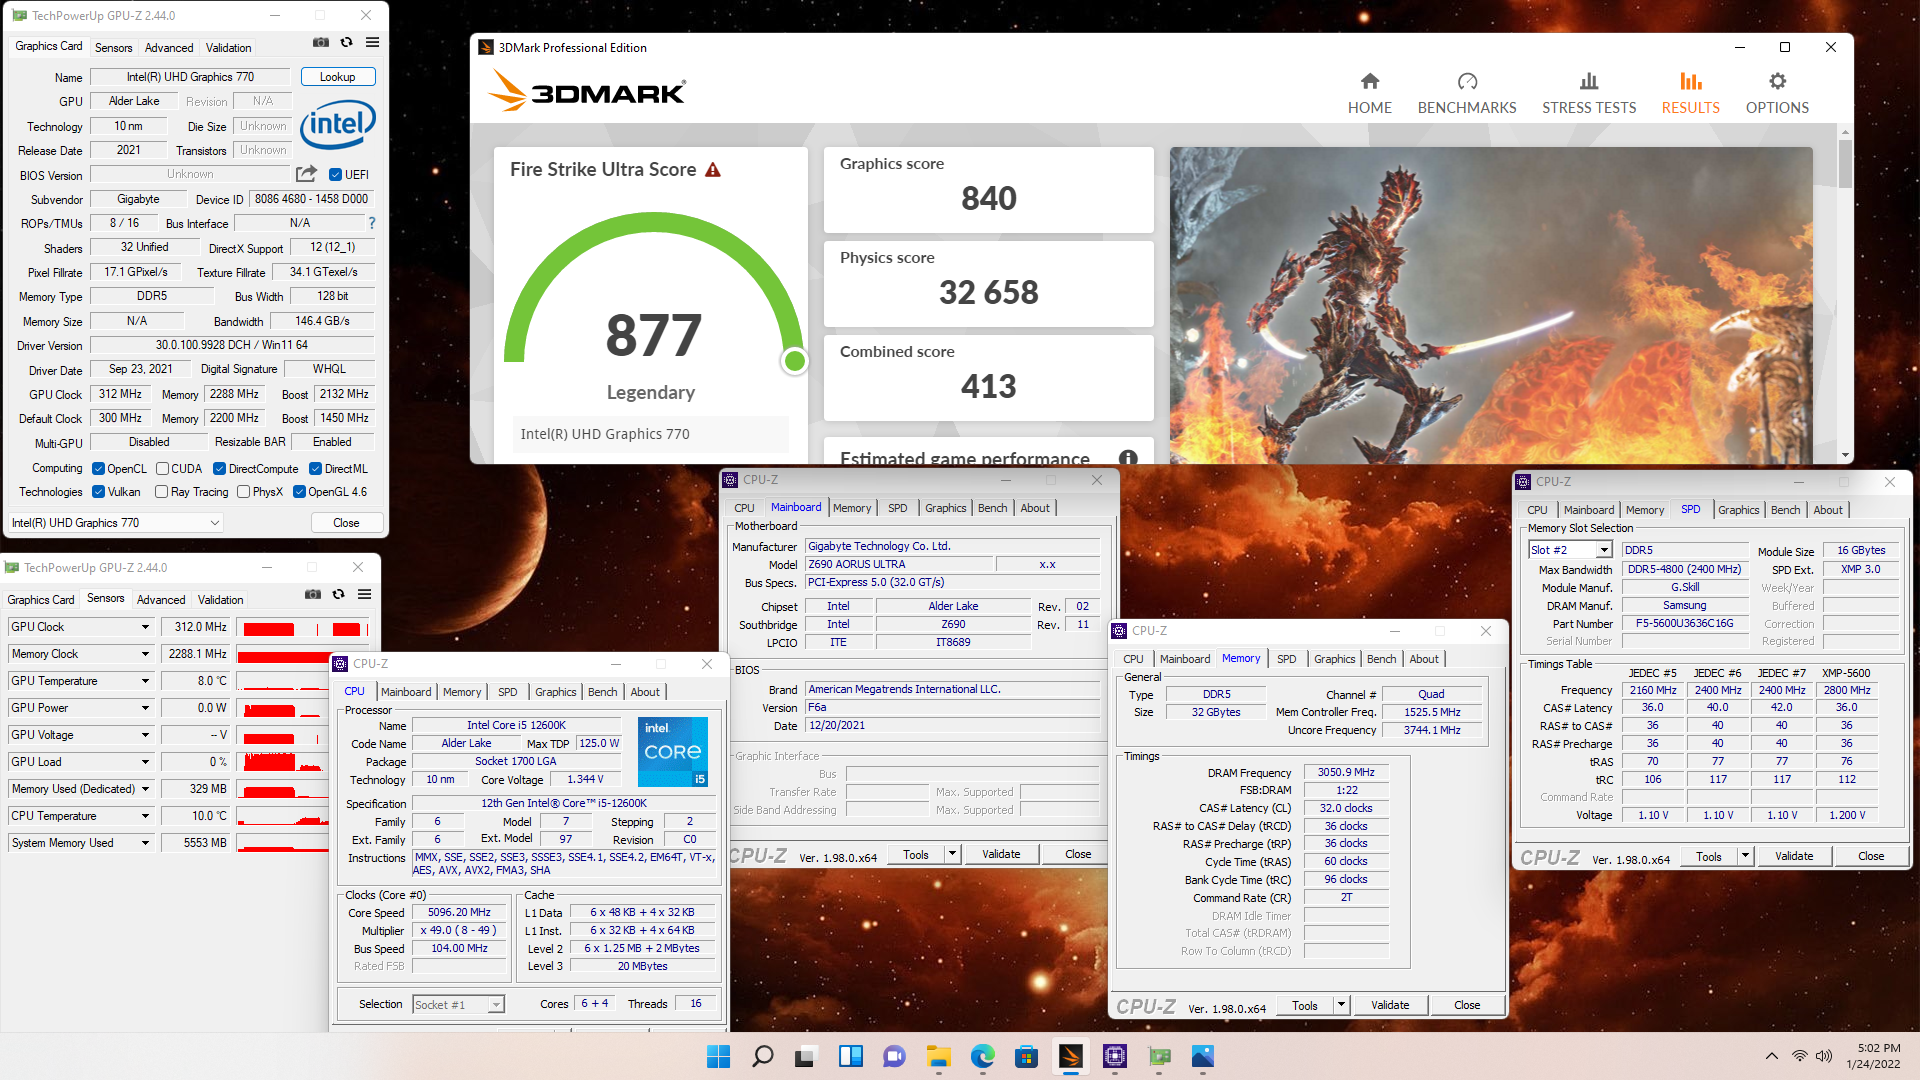Open Selection Socket #1 dropdown in CPU-Z
Image resolution: width=1920 pixels, height=1080 pixels.
coord(459,1005)
